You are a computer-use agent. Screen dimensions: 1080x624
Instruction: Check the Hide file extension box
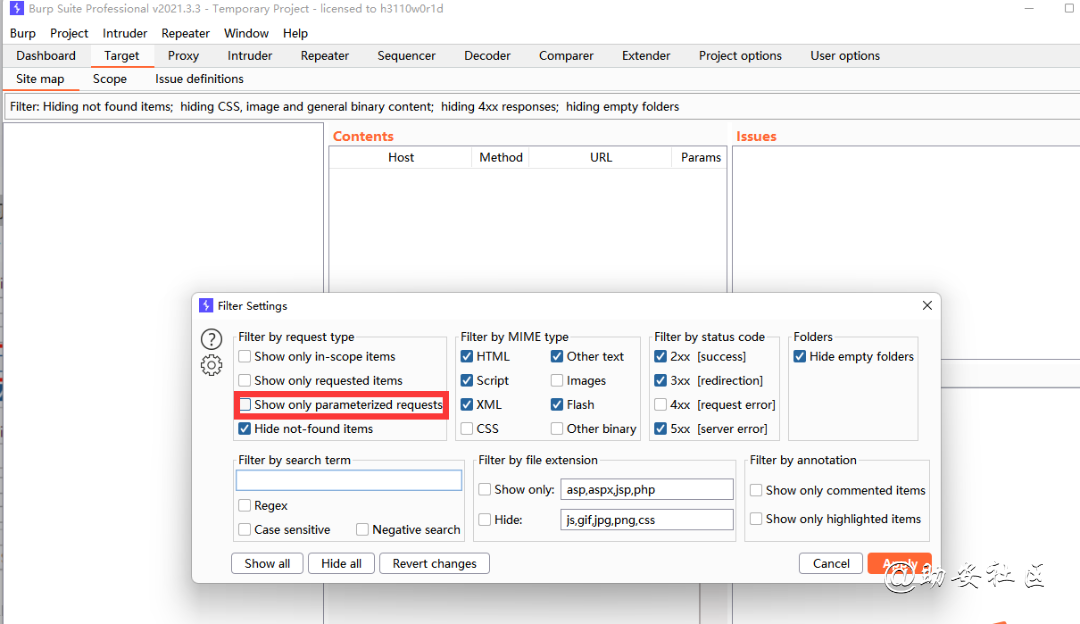tap(485, 519)
